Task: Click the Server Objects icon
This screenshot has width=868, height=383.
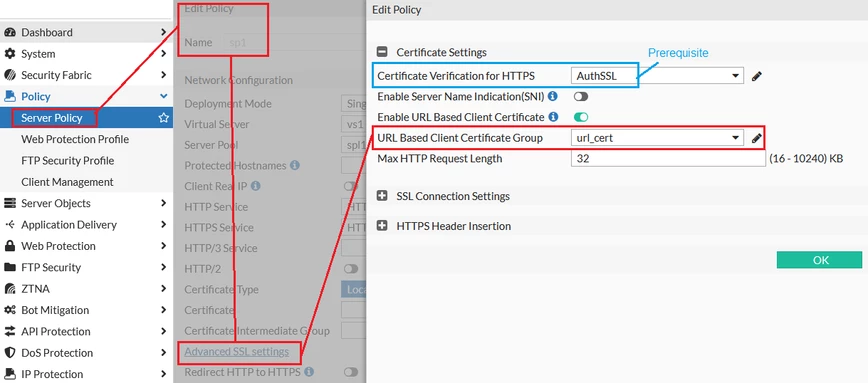Action: point(10,204)
